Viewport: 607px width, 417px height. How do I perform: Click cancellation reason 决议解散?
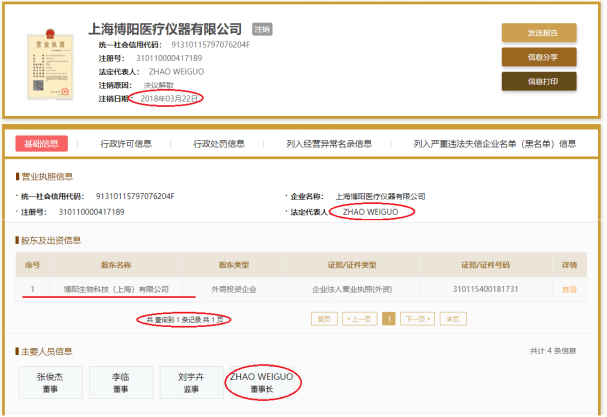(159, 85)
